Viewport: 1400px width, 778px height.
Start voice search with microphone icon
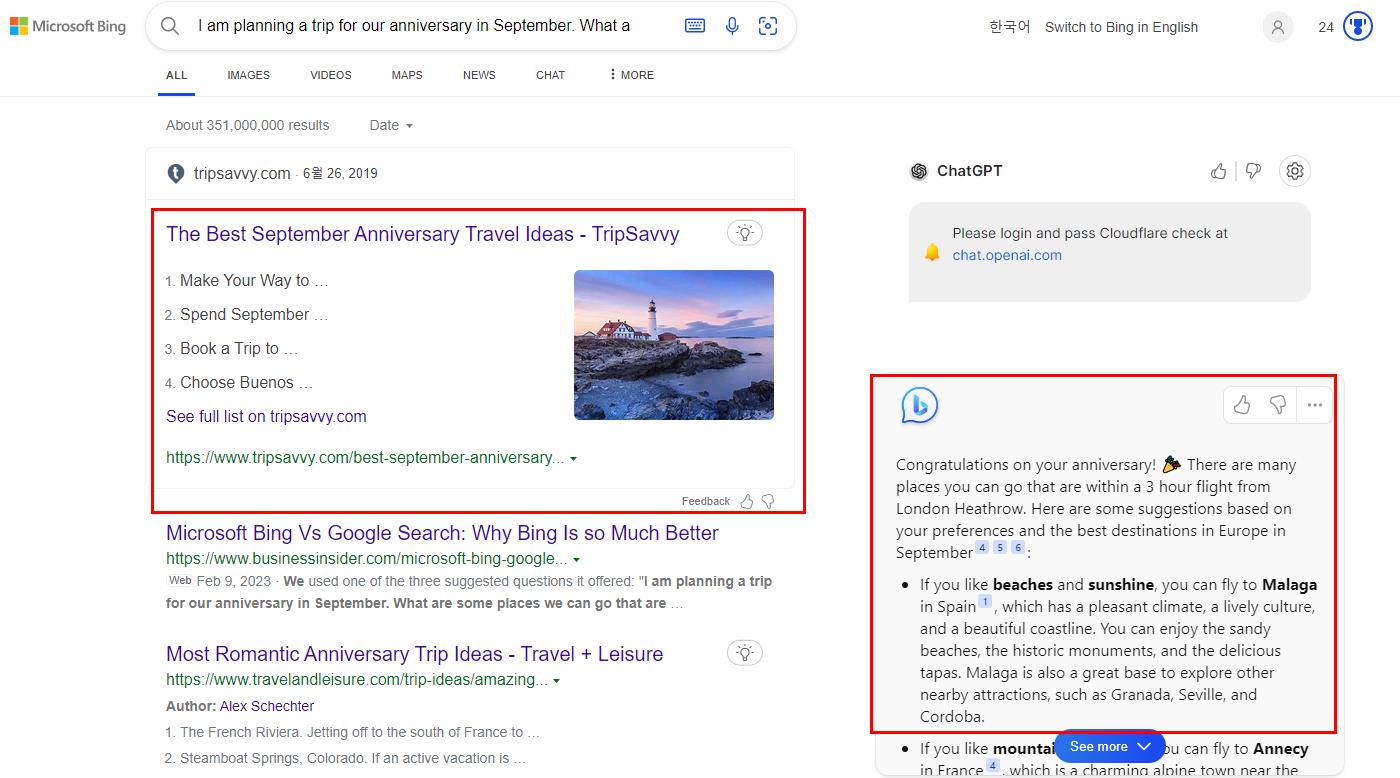click(732, 26)
